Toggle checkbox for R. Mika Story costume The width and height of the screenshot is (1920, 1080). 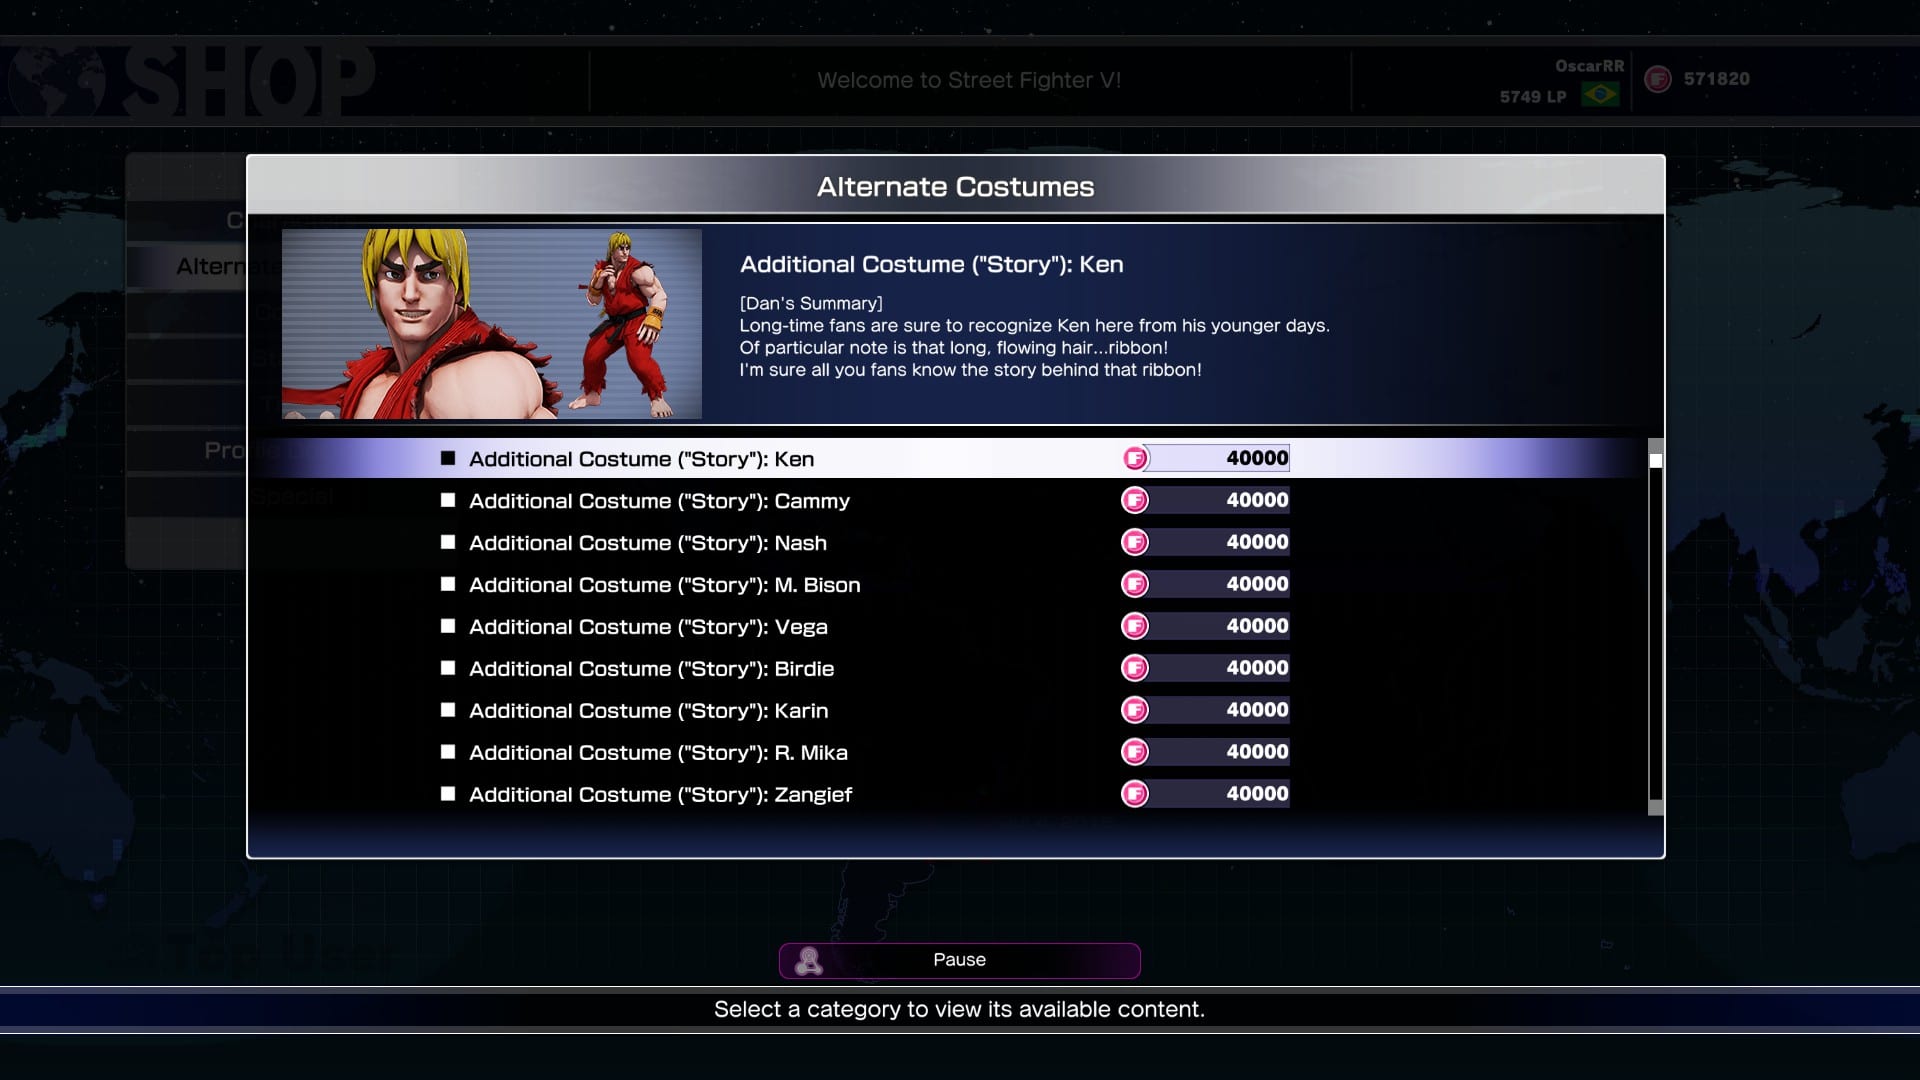click(x=448, y=752)
